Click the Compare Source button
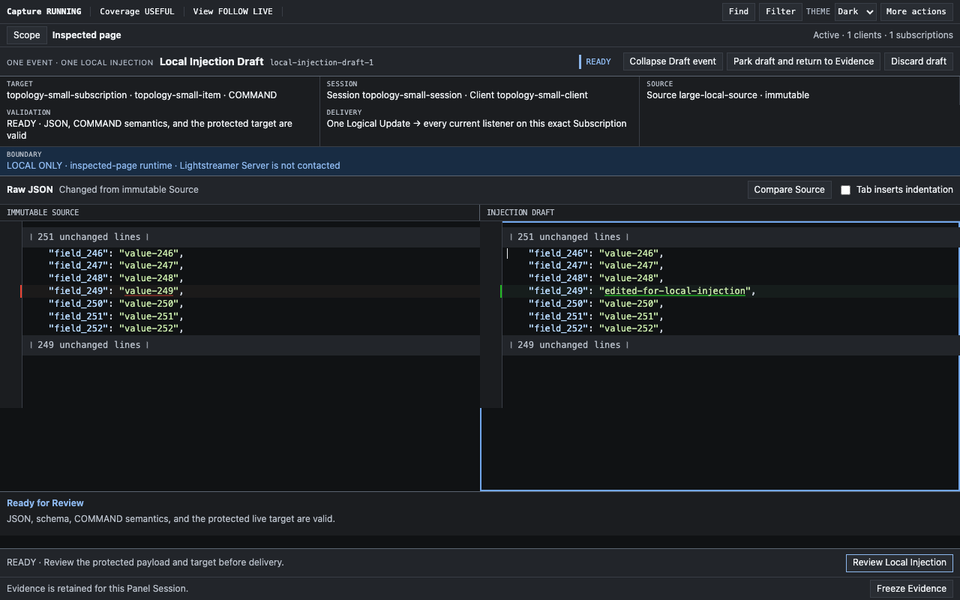This screenshot has height=600, width=960. click(x=789, y=190)
